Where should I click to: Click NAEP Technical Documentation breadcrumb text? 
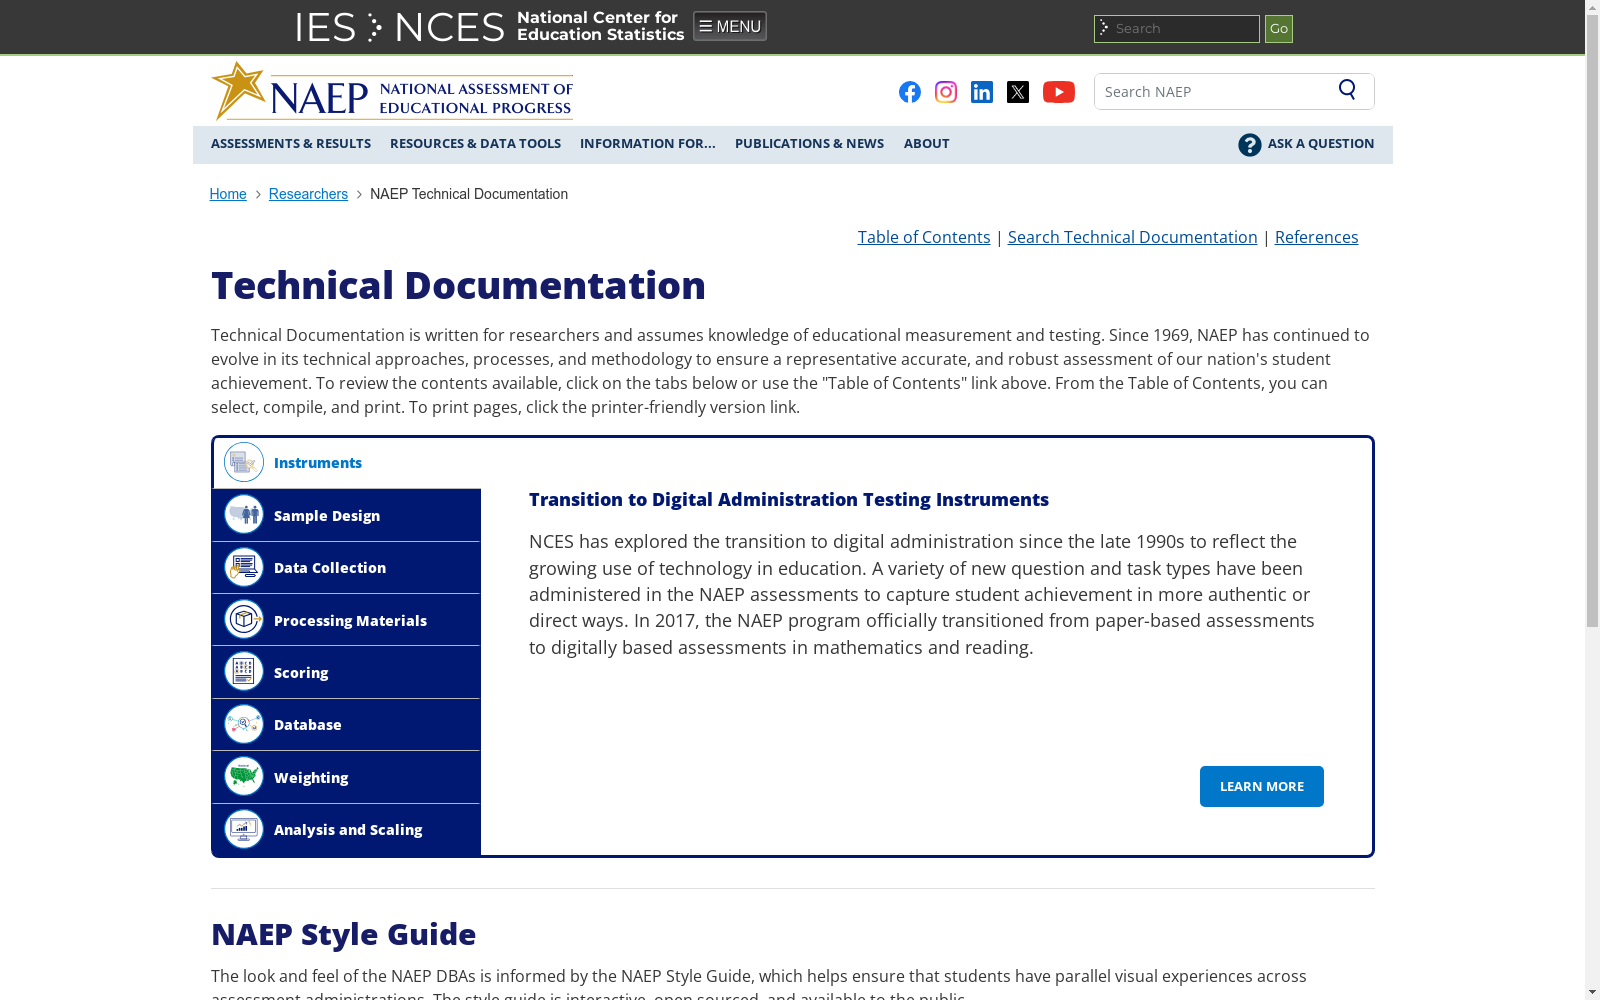(469, 194)
